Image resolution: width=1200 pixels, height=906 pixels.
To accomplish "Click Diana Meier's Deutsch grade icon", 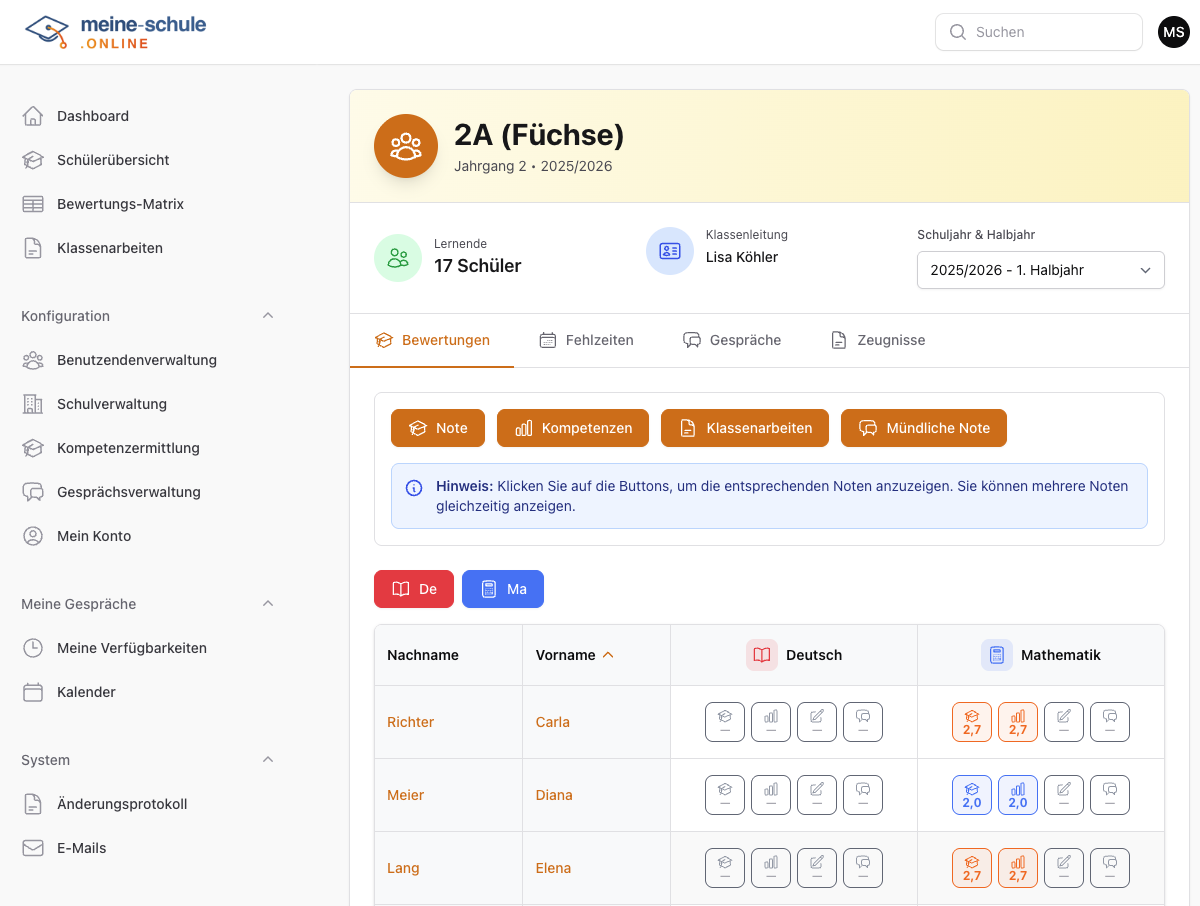I will point(724,795).
